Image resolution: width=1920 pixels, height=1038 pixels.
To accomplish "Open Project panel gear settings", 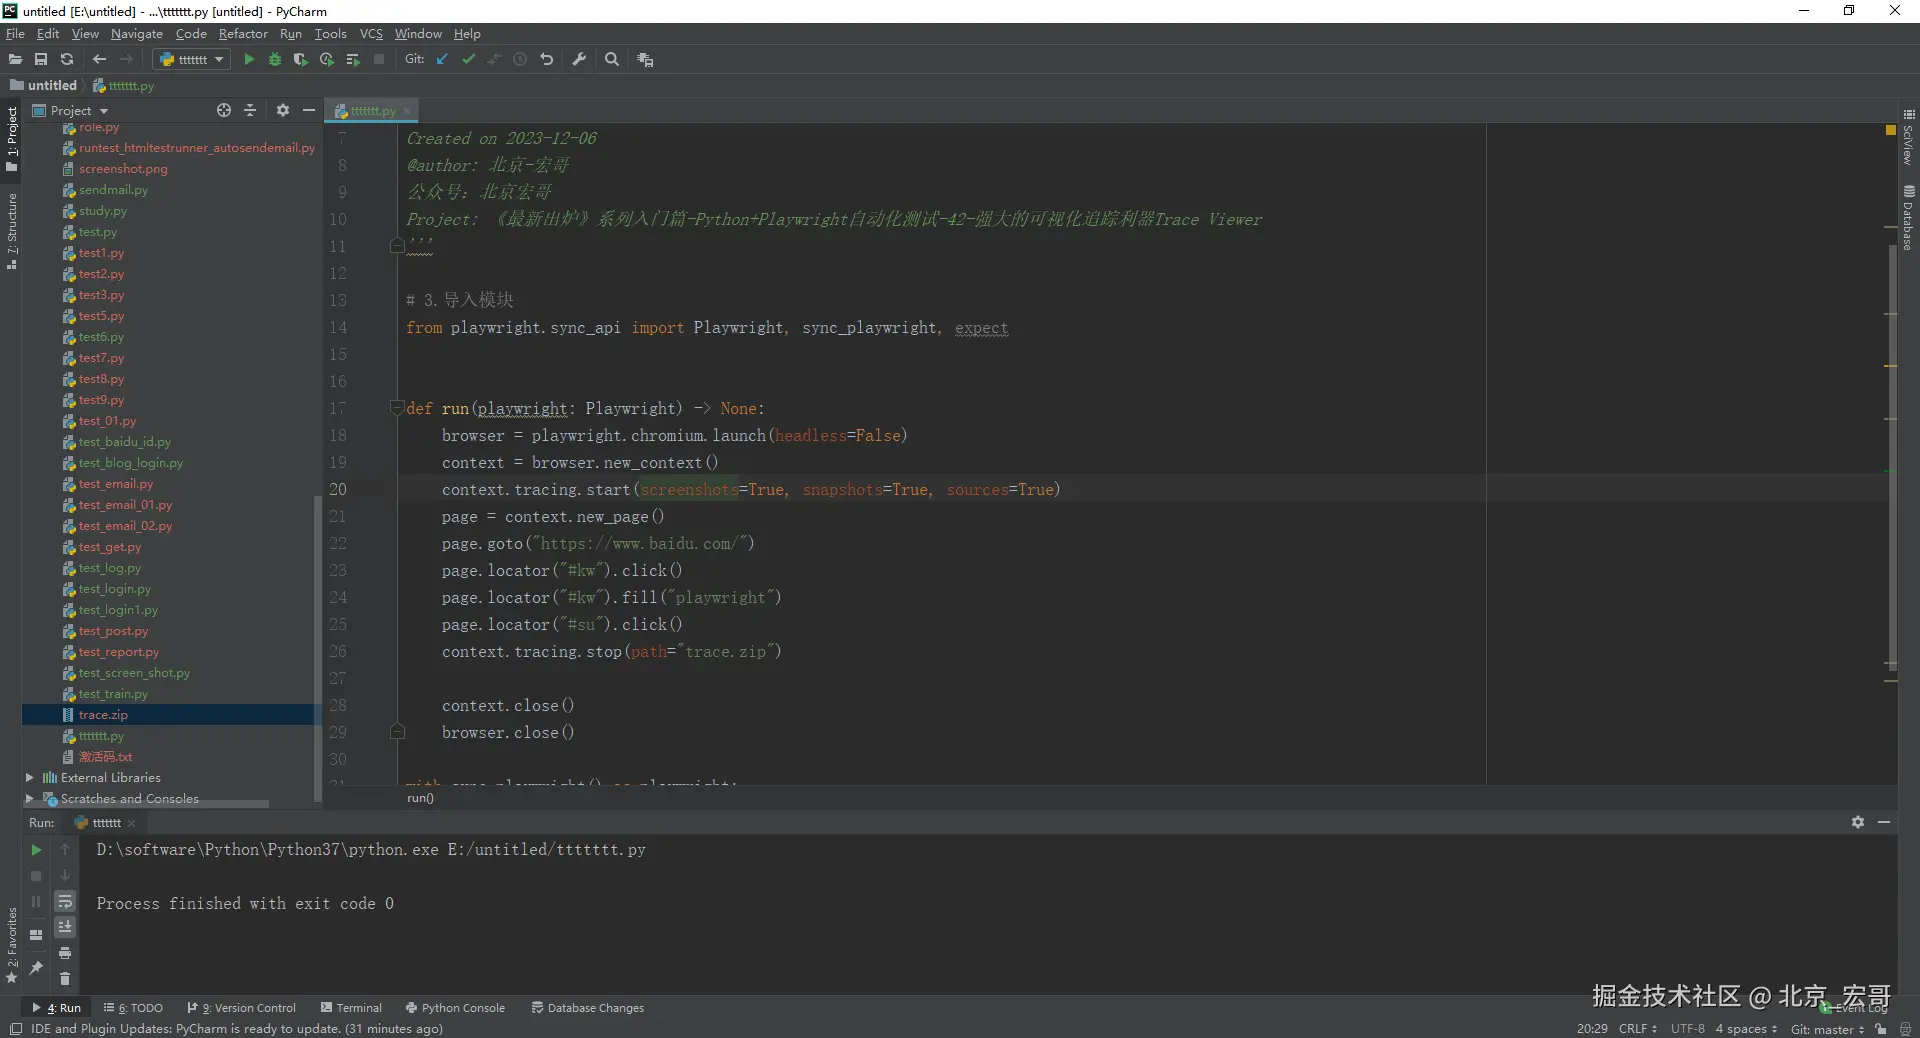I will point(283,110).
